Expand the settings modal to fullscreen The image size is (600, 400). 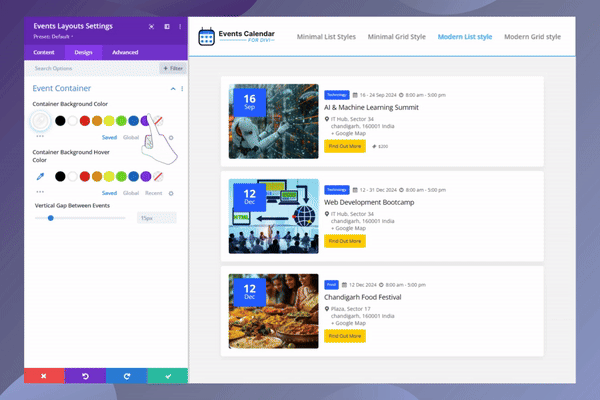tap(152, 26)
